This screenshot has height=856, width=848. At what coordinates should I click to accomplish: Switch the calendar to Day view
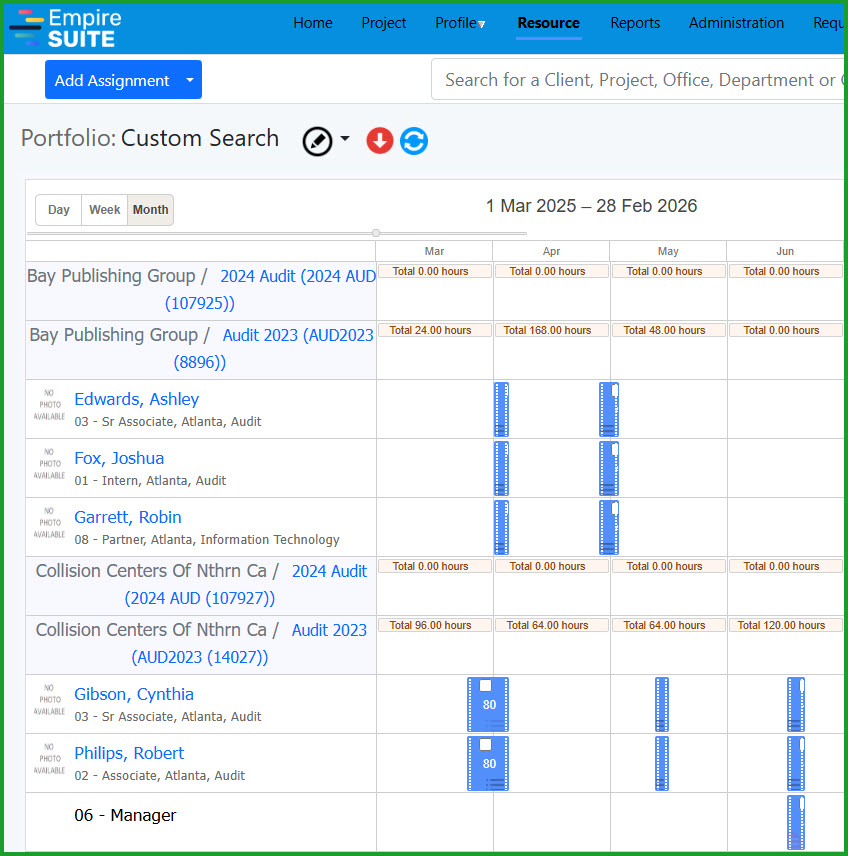click(x=59, y=210)
